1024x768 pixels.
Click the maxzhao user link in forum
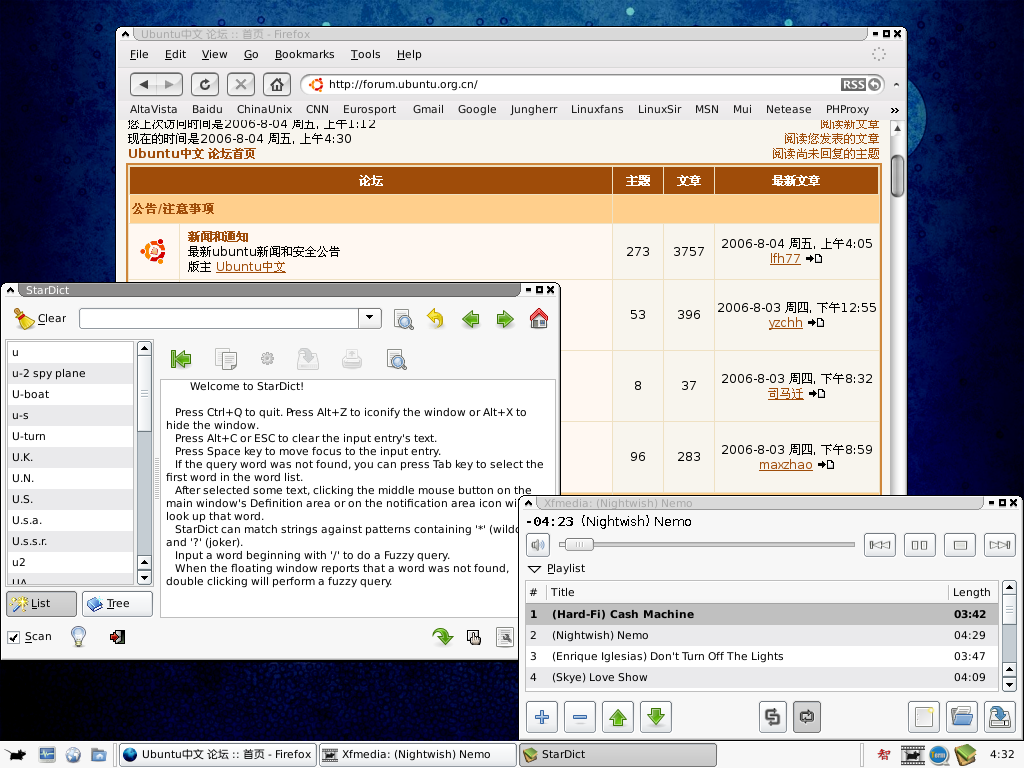(x=786, y=465)
